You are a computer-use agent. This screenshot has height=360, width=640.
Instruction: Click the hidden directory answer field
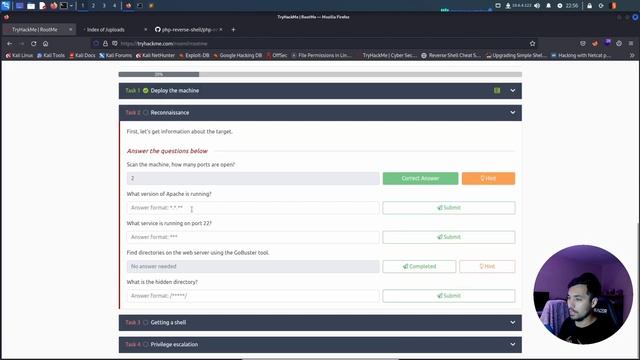click(x=253, y=296)
